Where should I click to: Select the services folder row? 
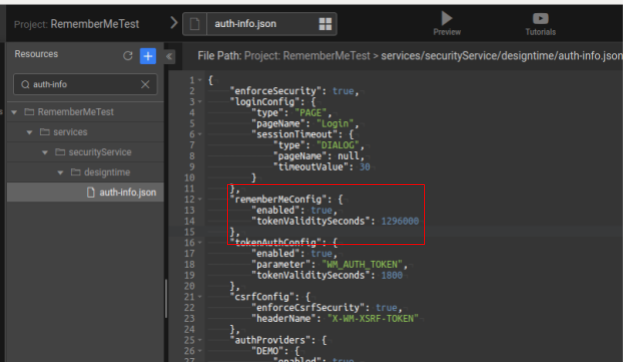coord(85,132)
